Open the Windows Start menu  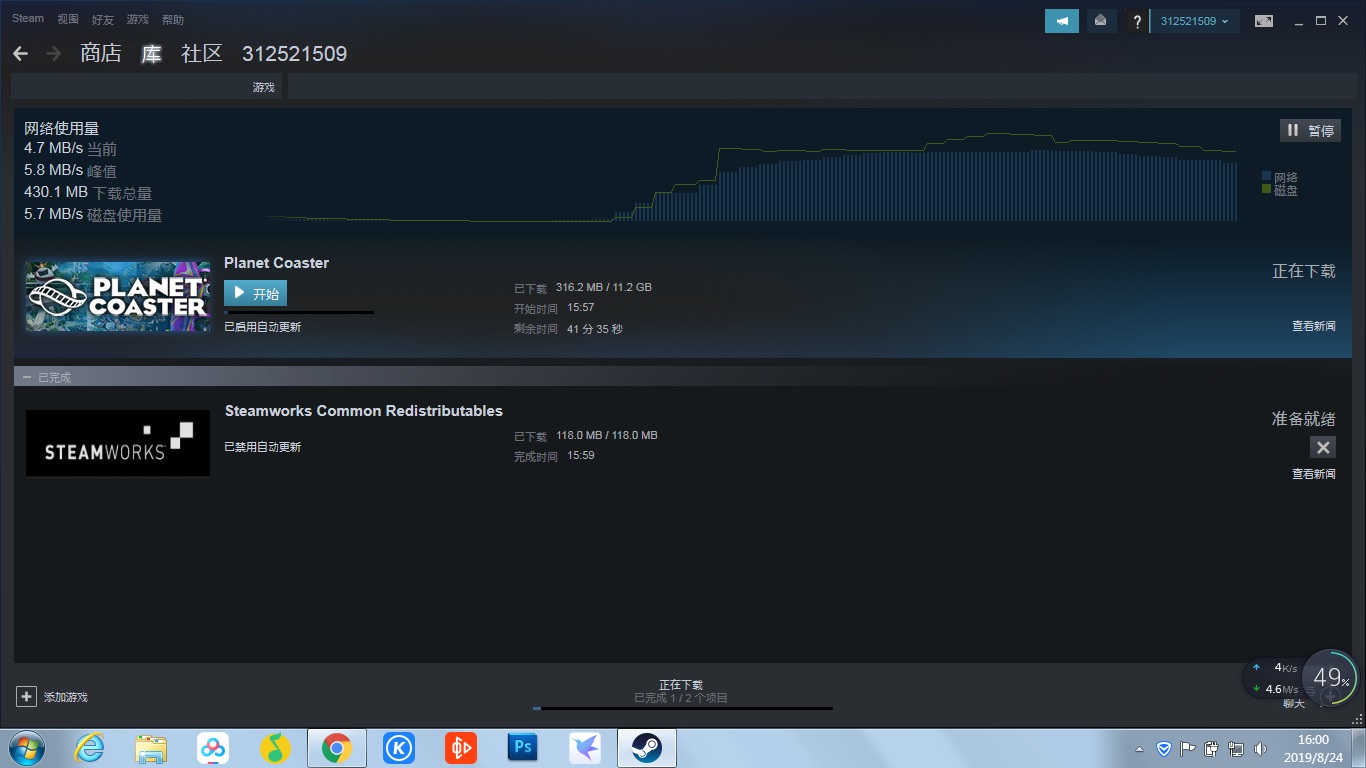[25, 748]
